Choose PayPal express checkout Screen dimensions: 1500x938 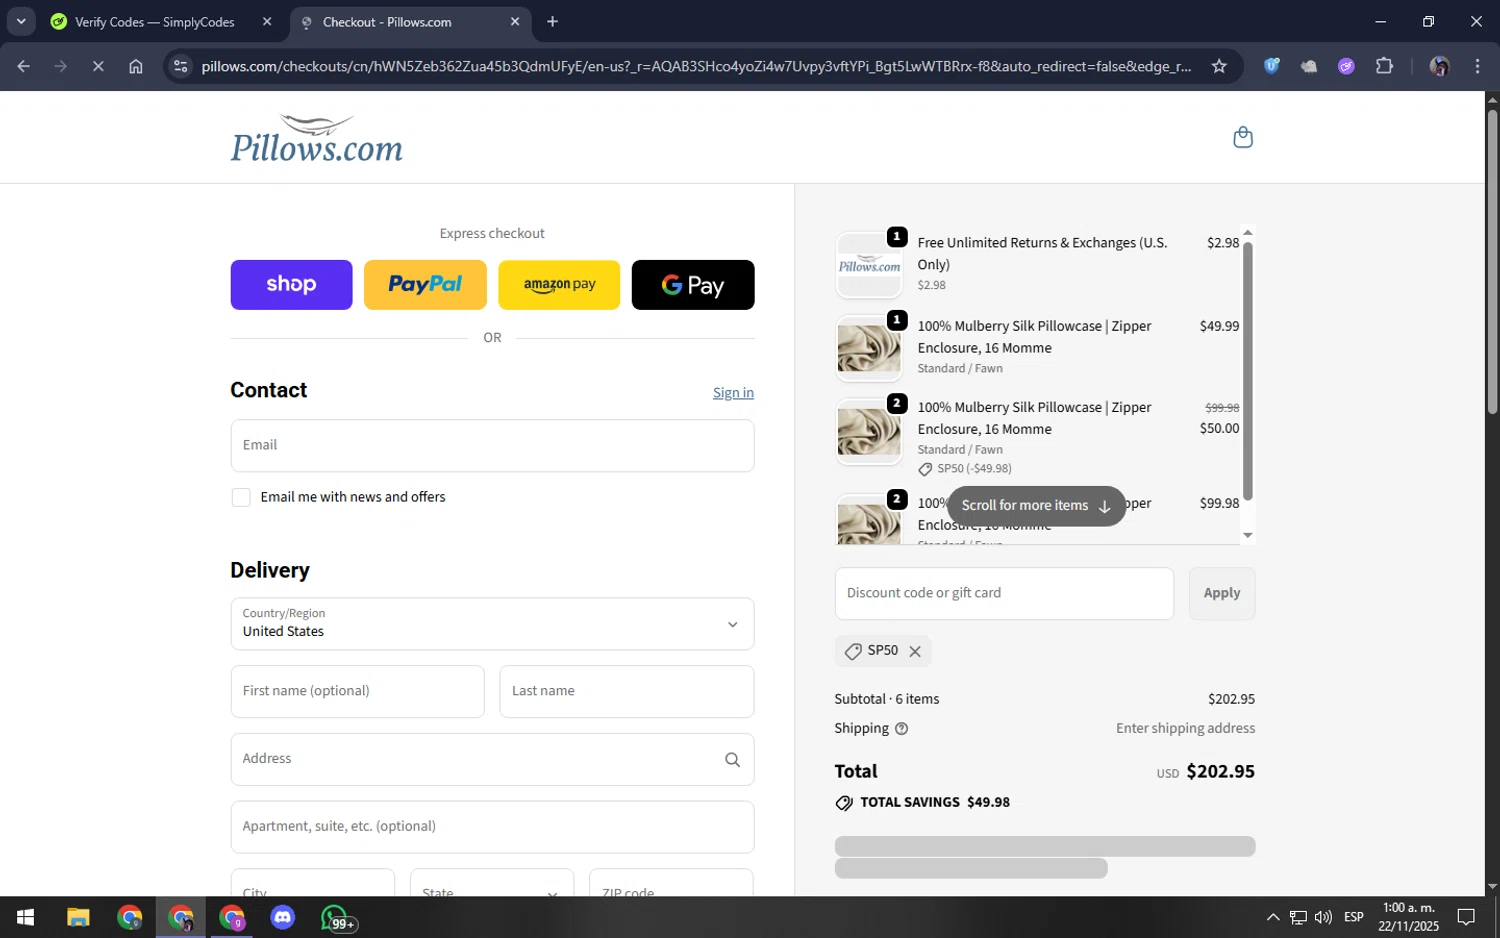(x=425, y=285)
